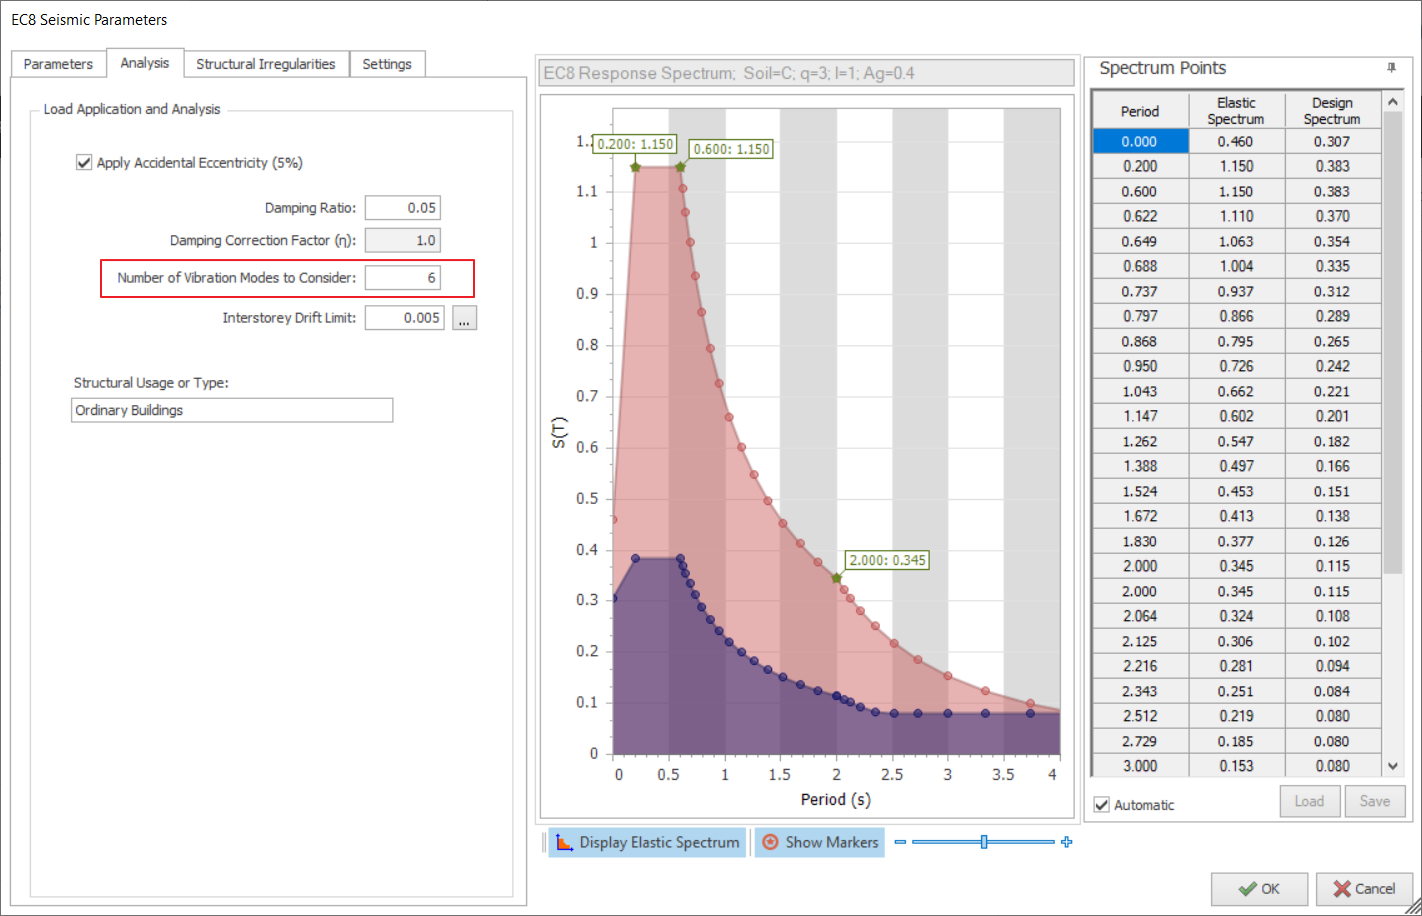The height and width of the screenshot is (916, 1422).
Task: Open the Settings tab
Action: (387, 64)
